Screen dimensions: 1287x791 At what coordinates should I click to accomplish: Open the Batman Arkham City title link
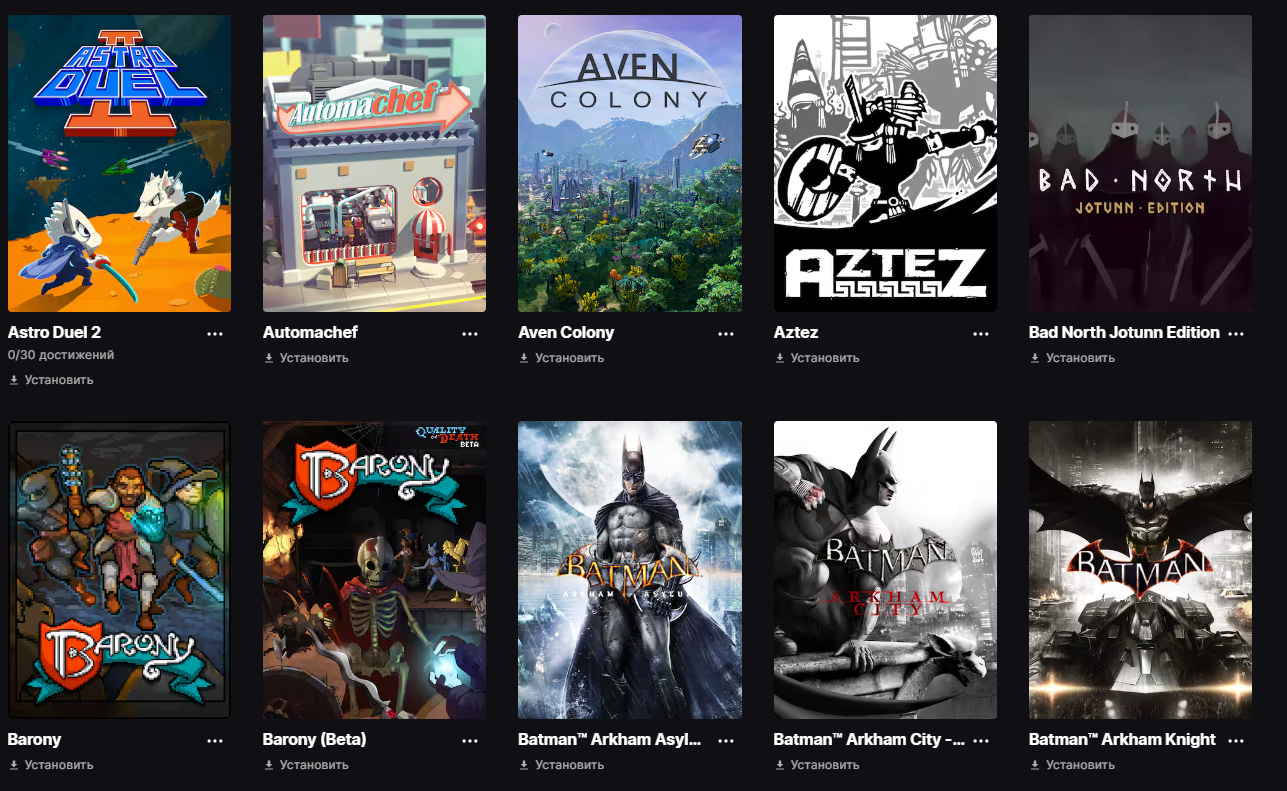click(869, 740)
